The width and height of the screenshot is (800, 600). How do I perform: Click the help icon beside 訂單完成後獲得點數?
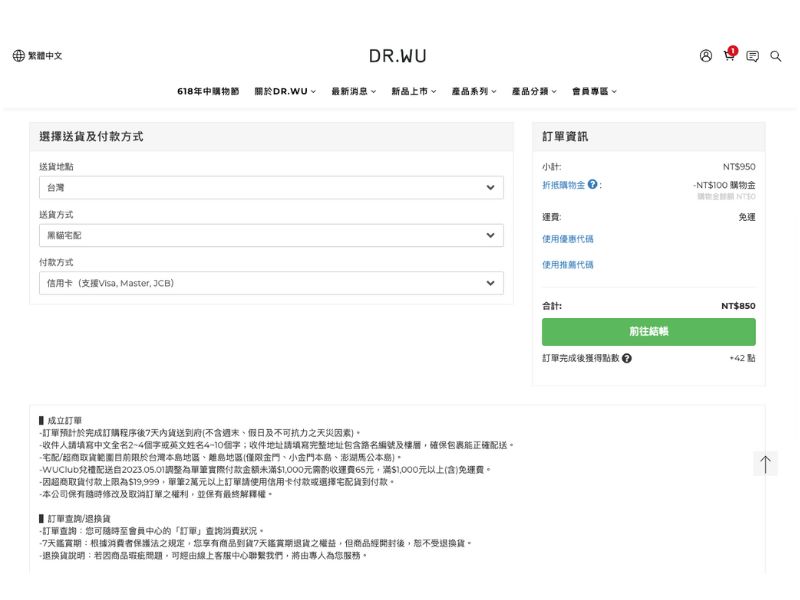pyautogui.click(x=626, y=358)
